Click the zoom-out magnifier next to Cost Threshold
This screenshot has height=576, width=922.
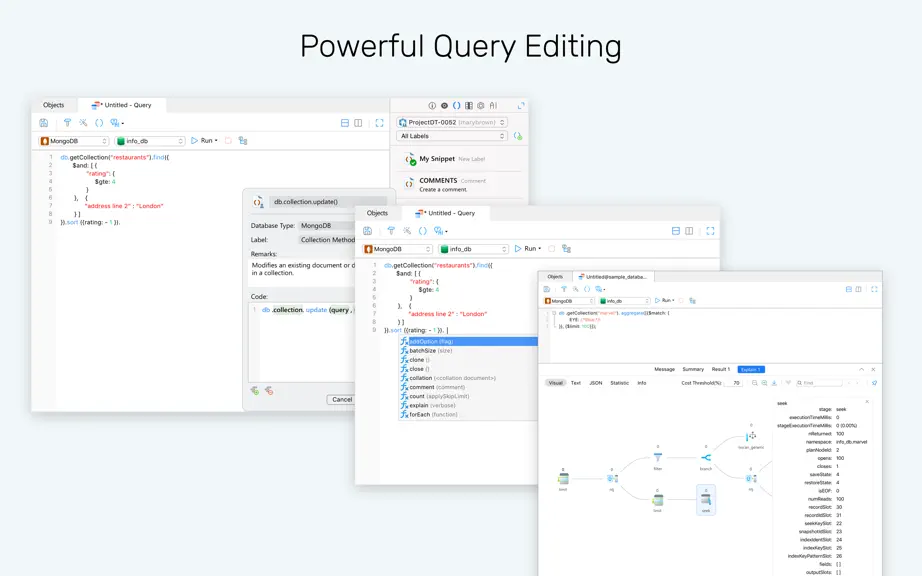point(754,383)
